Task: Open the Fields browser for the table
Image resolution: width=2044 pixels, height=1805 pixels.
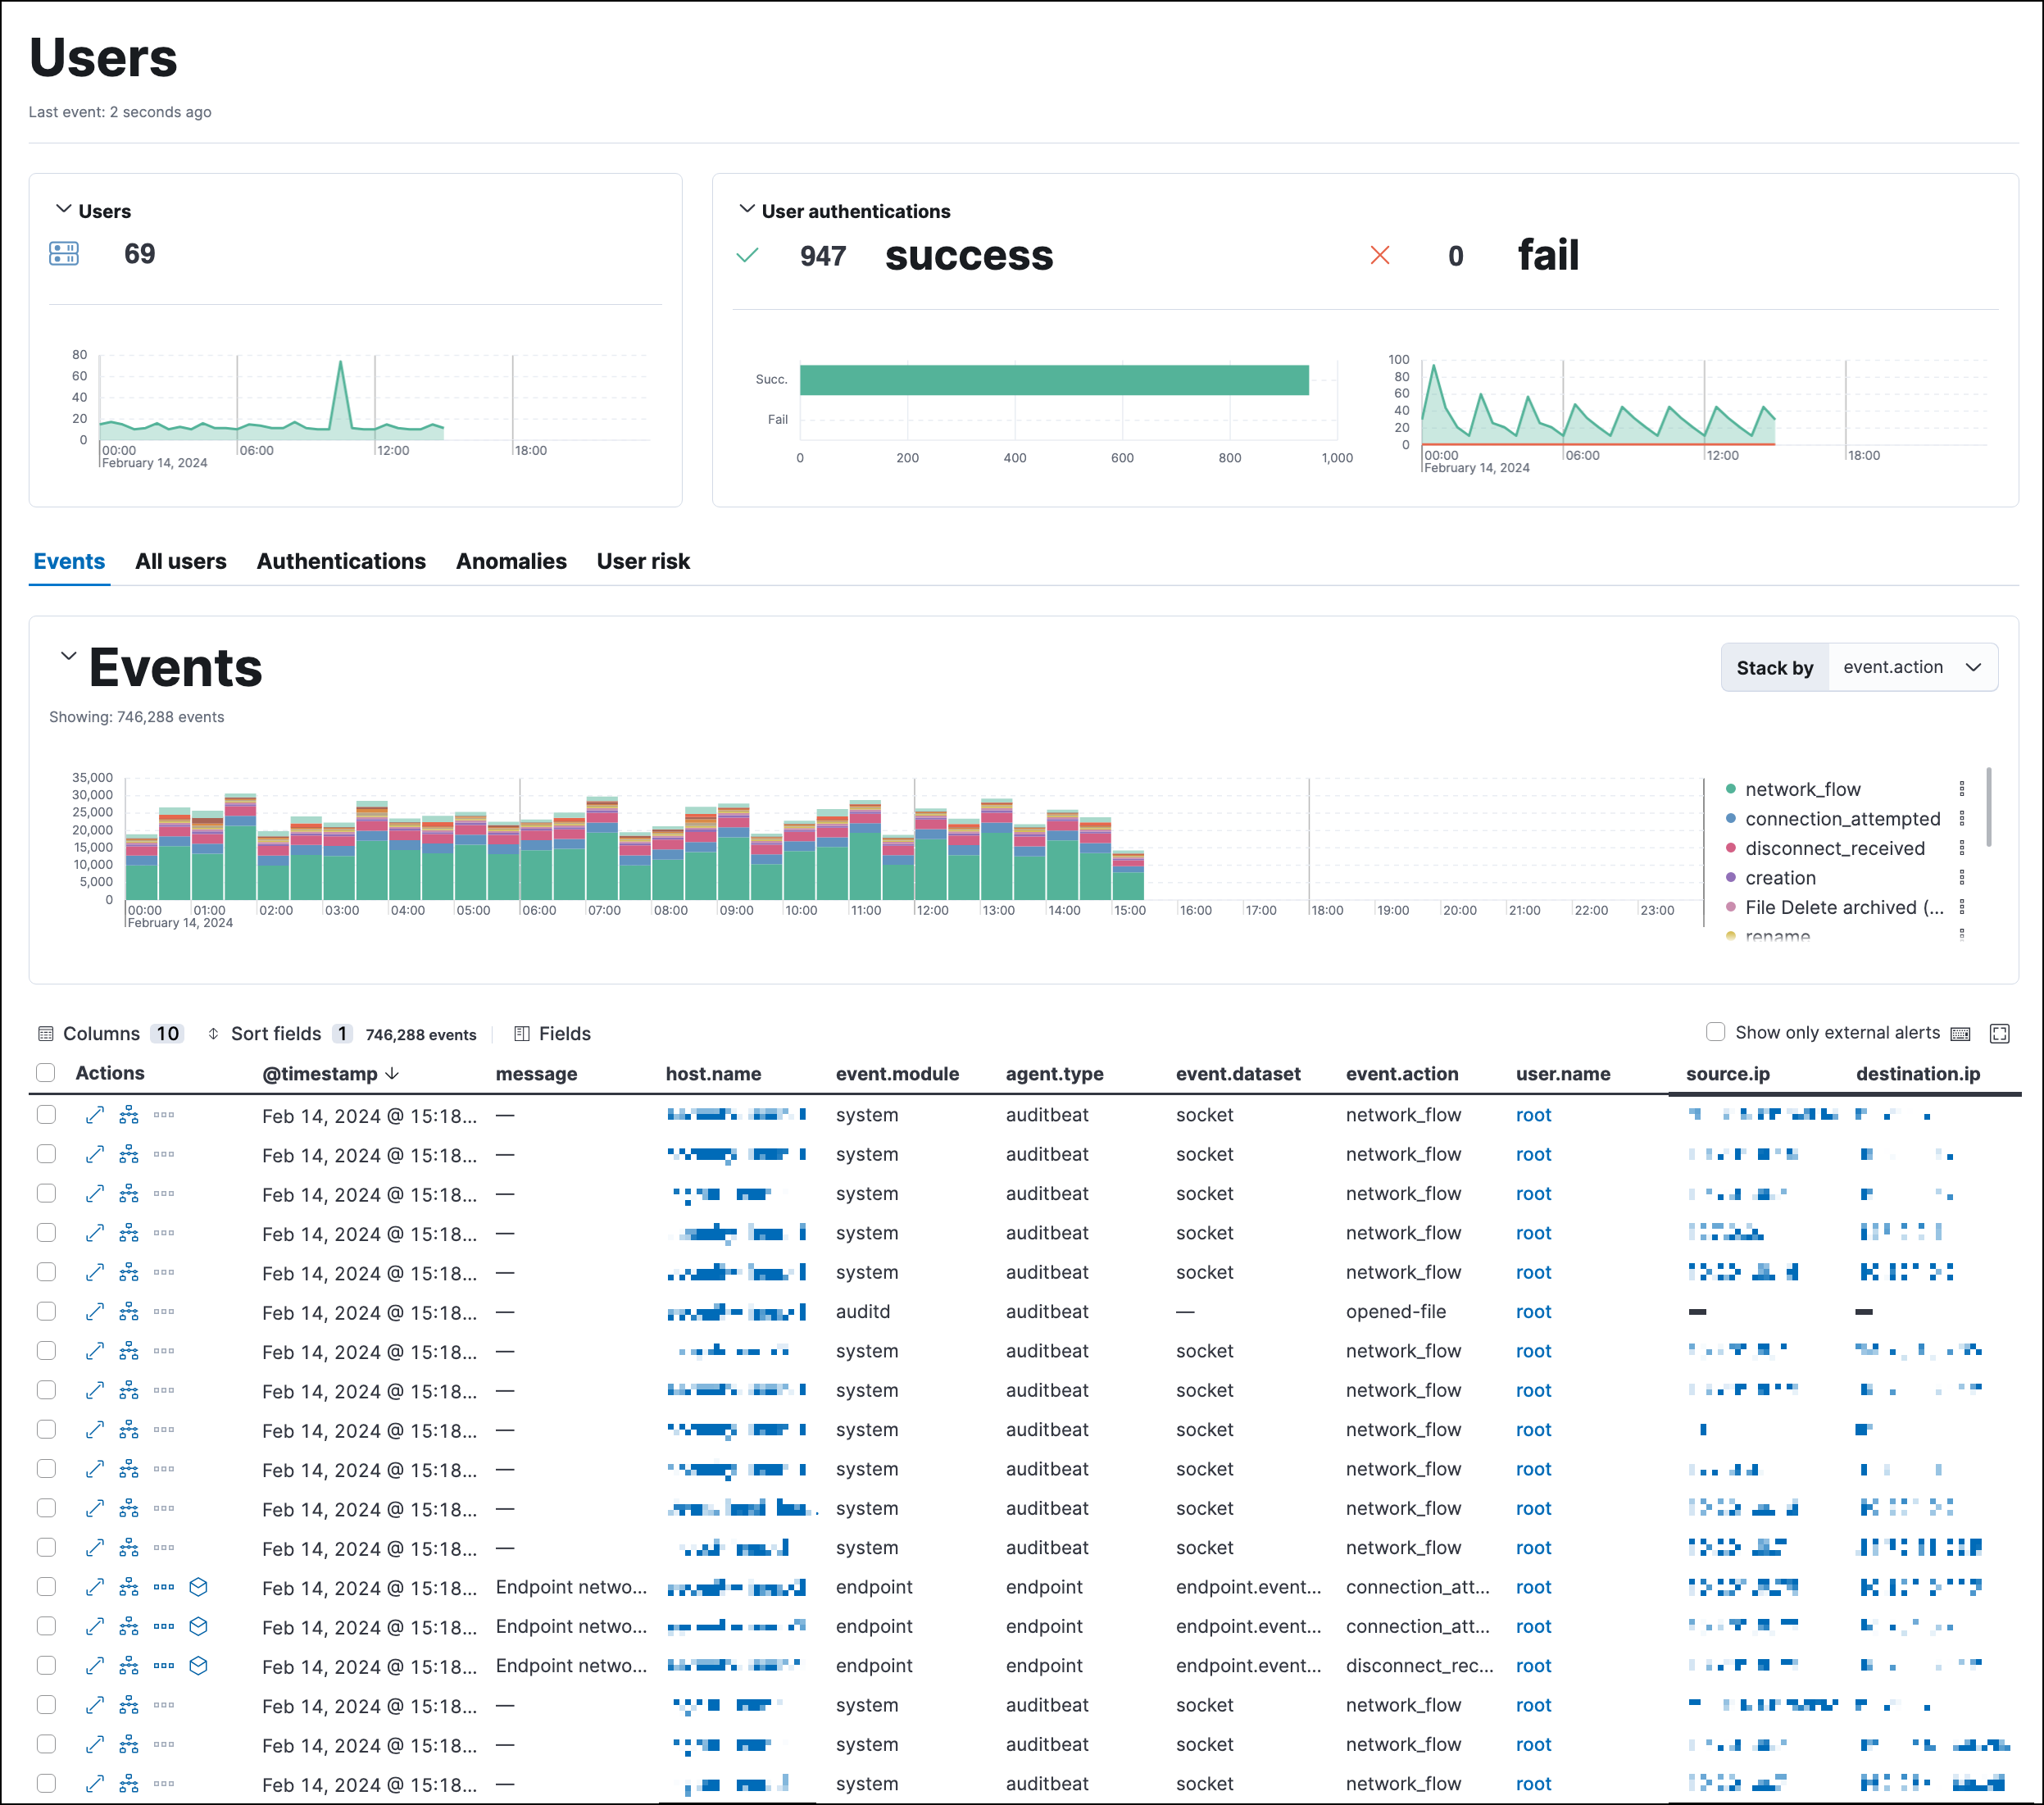Action: [552, 1033]
